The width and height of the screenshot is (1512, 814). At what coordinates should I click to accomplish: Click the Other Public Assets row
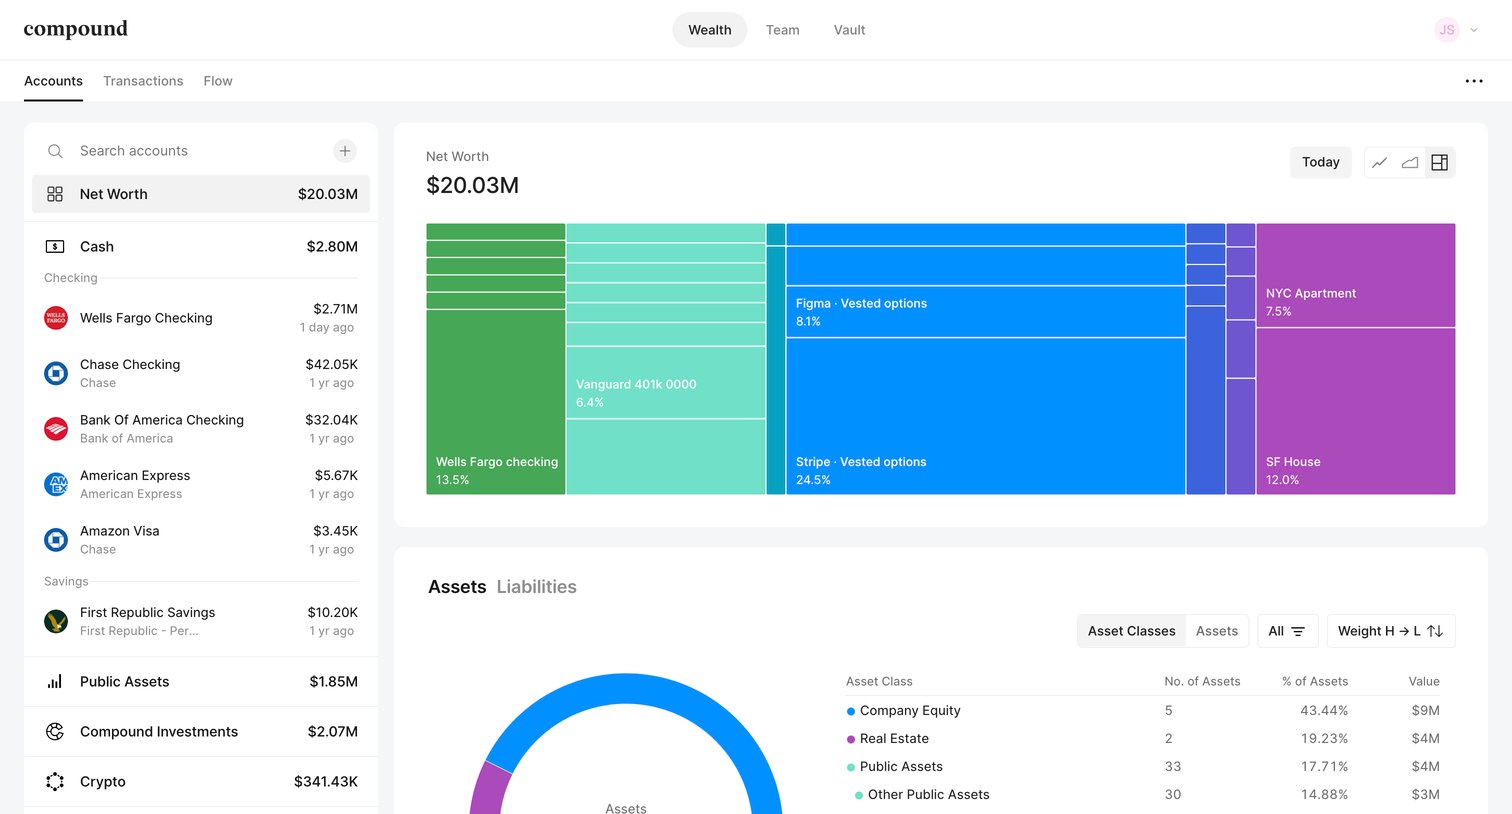tap(1143, 795)
